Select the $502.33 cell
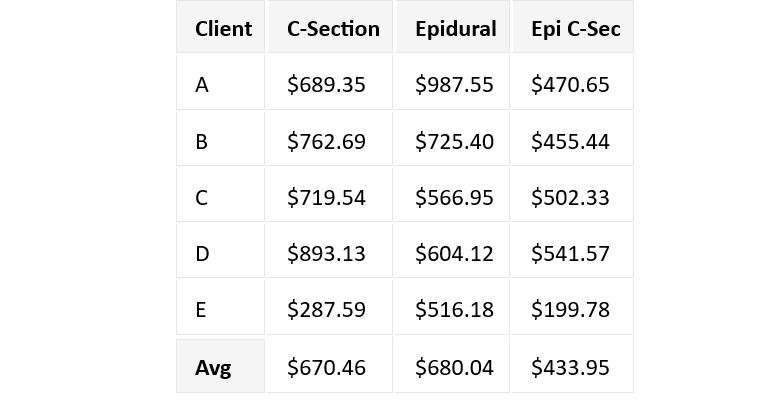This screenshot has height=408, width=772. click(x=570, y=198)
